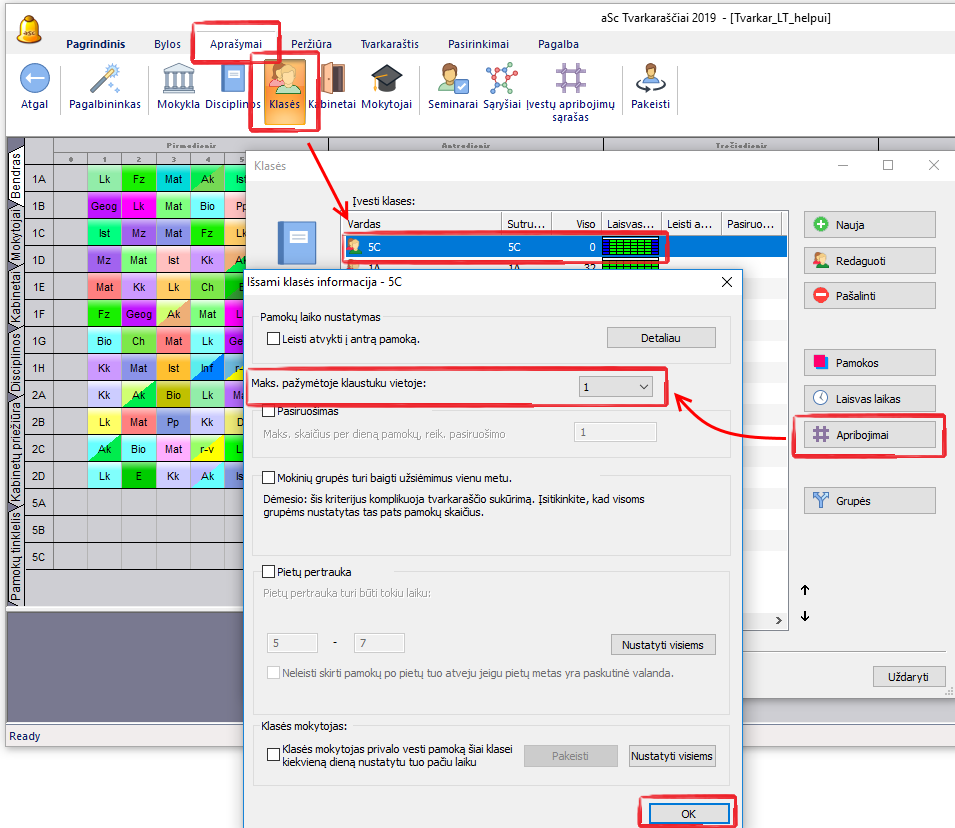Open the Pagalbininkas wizard tool
This screenshot has height=828, width=955.
[x=105, y=80]
